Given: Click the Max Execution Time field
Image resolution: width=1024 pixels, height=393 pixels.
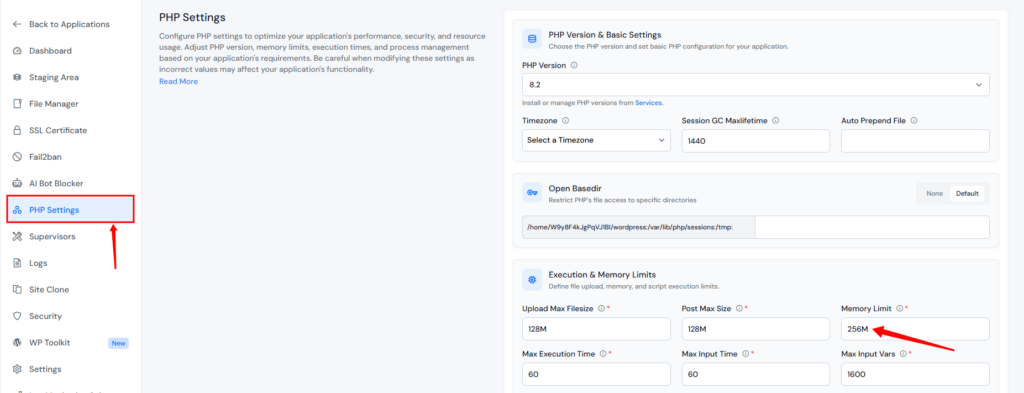Looking at the screenshot, I should [596, 374].
